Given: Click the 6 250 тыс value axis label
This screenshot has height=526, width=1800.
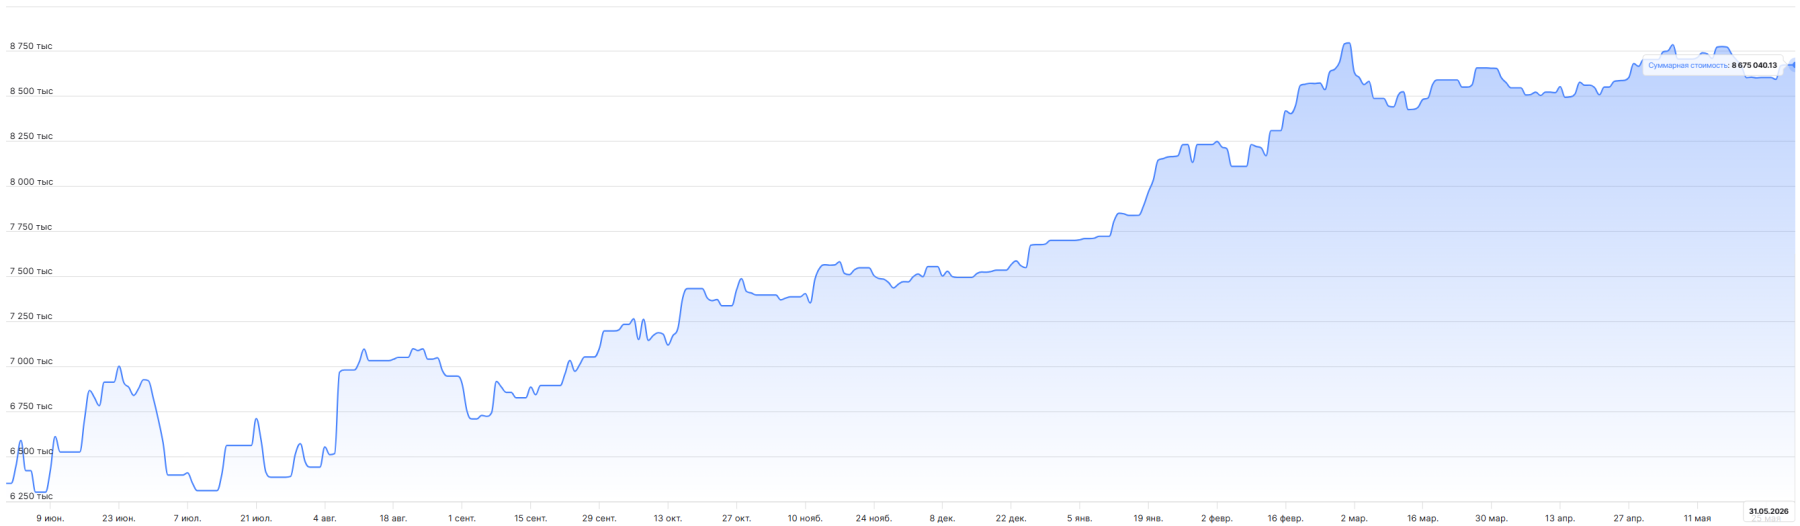Looking at the screenshot, I should coord(31,496).
